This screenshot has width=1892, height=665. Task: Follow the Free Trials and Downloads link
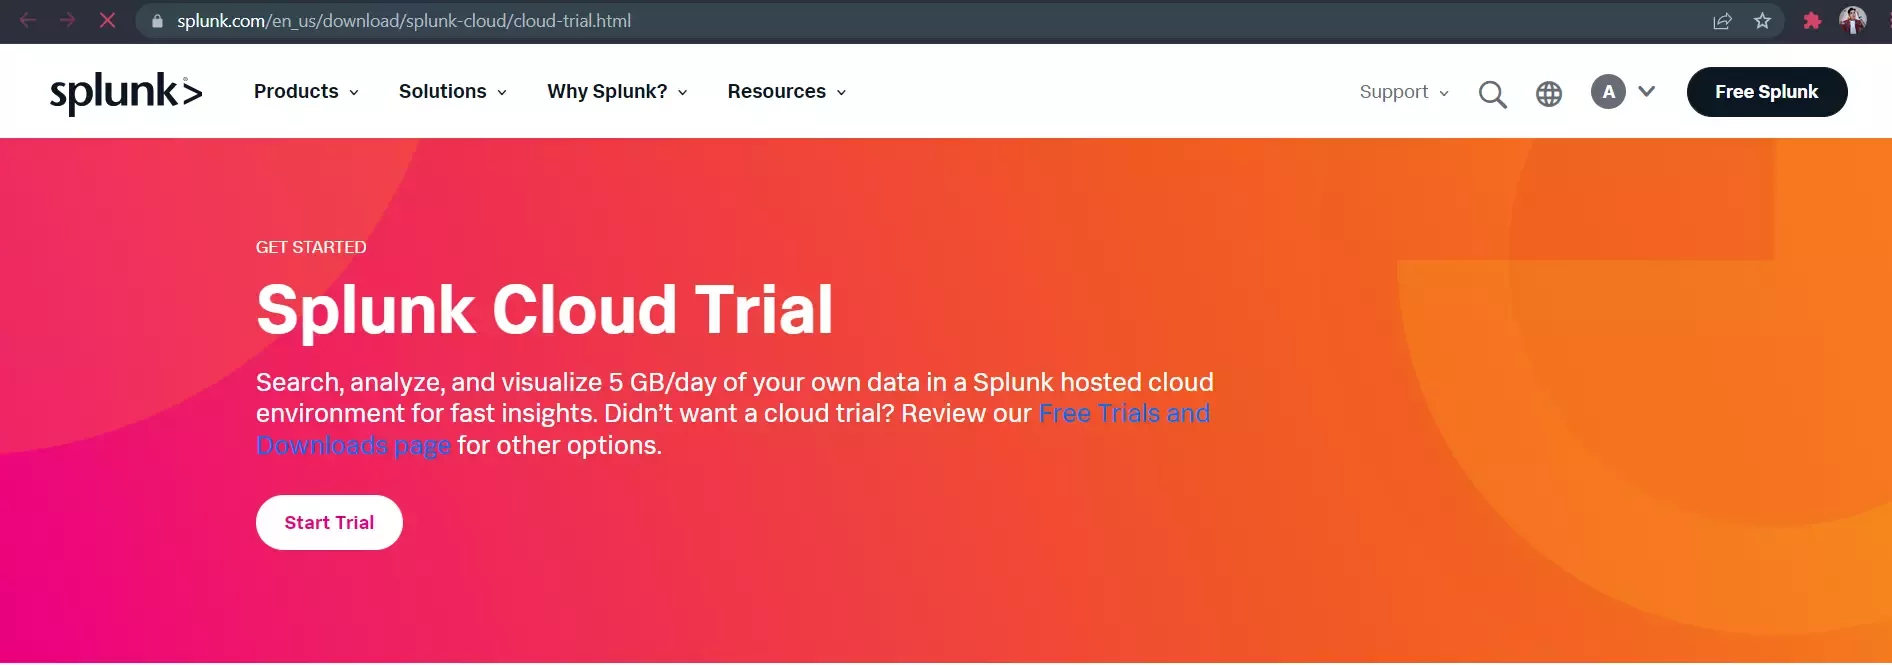[1124, 414]
